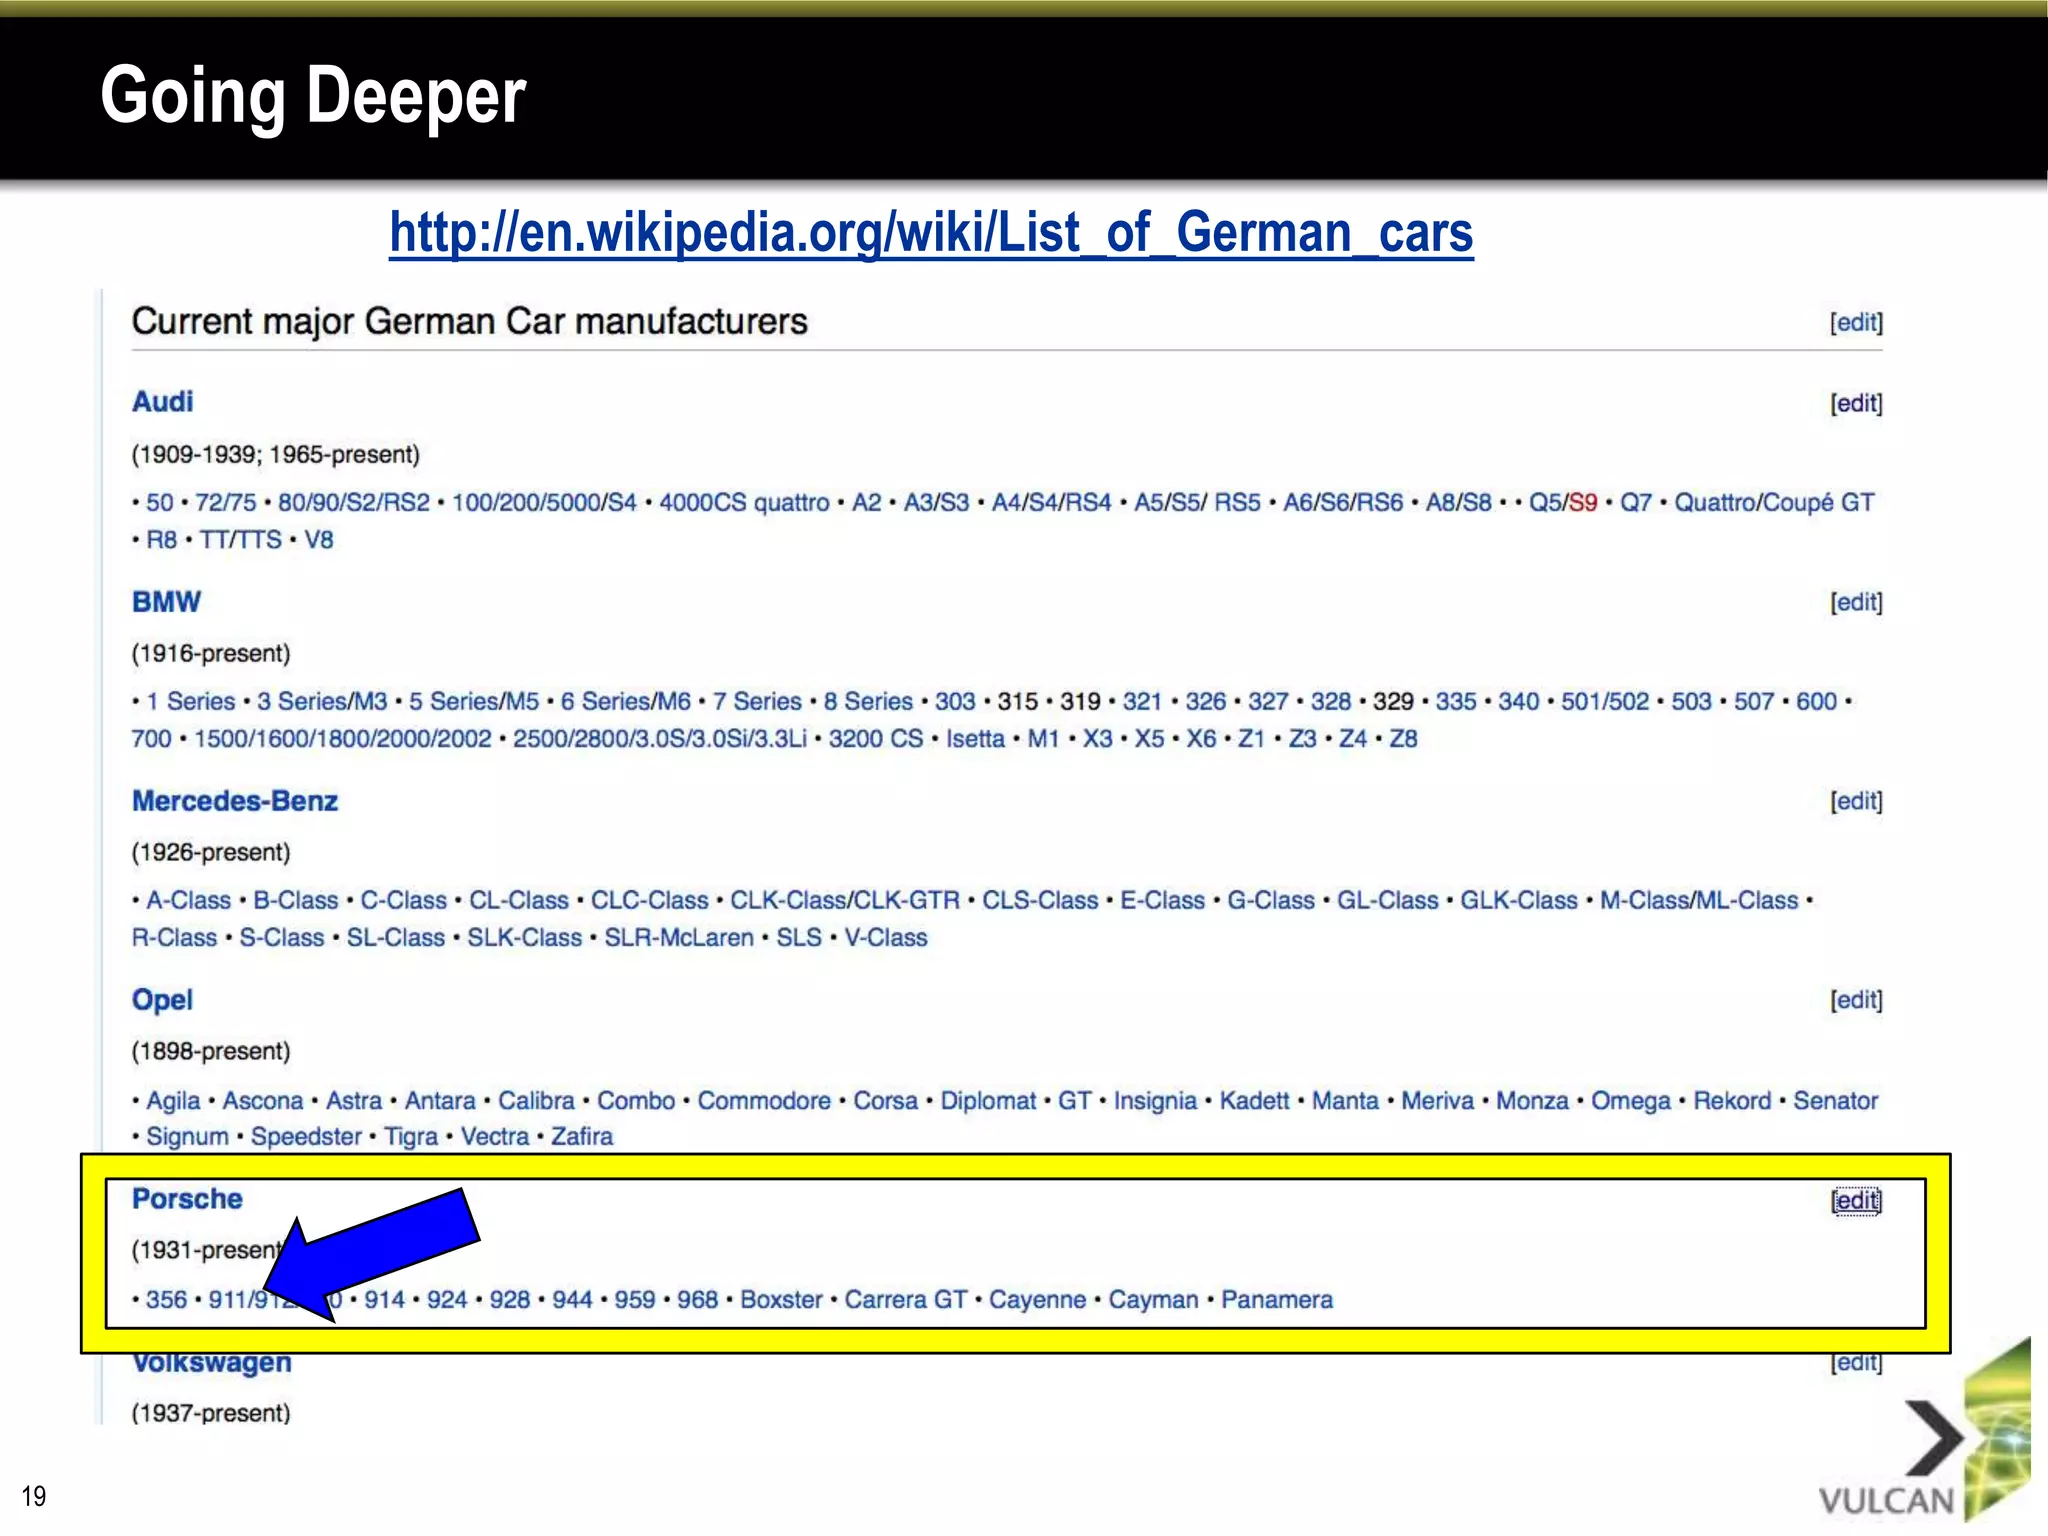Click the edit link for the BMW section
This screenshot has height=1536, width=2048.
[1856, 602]
